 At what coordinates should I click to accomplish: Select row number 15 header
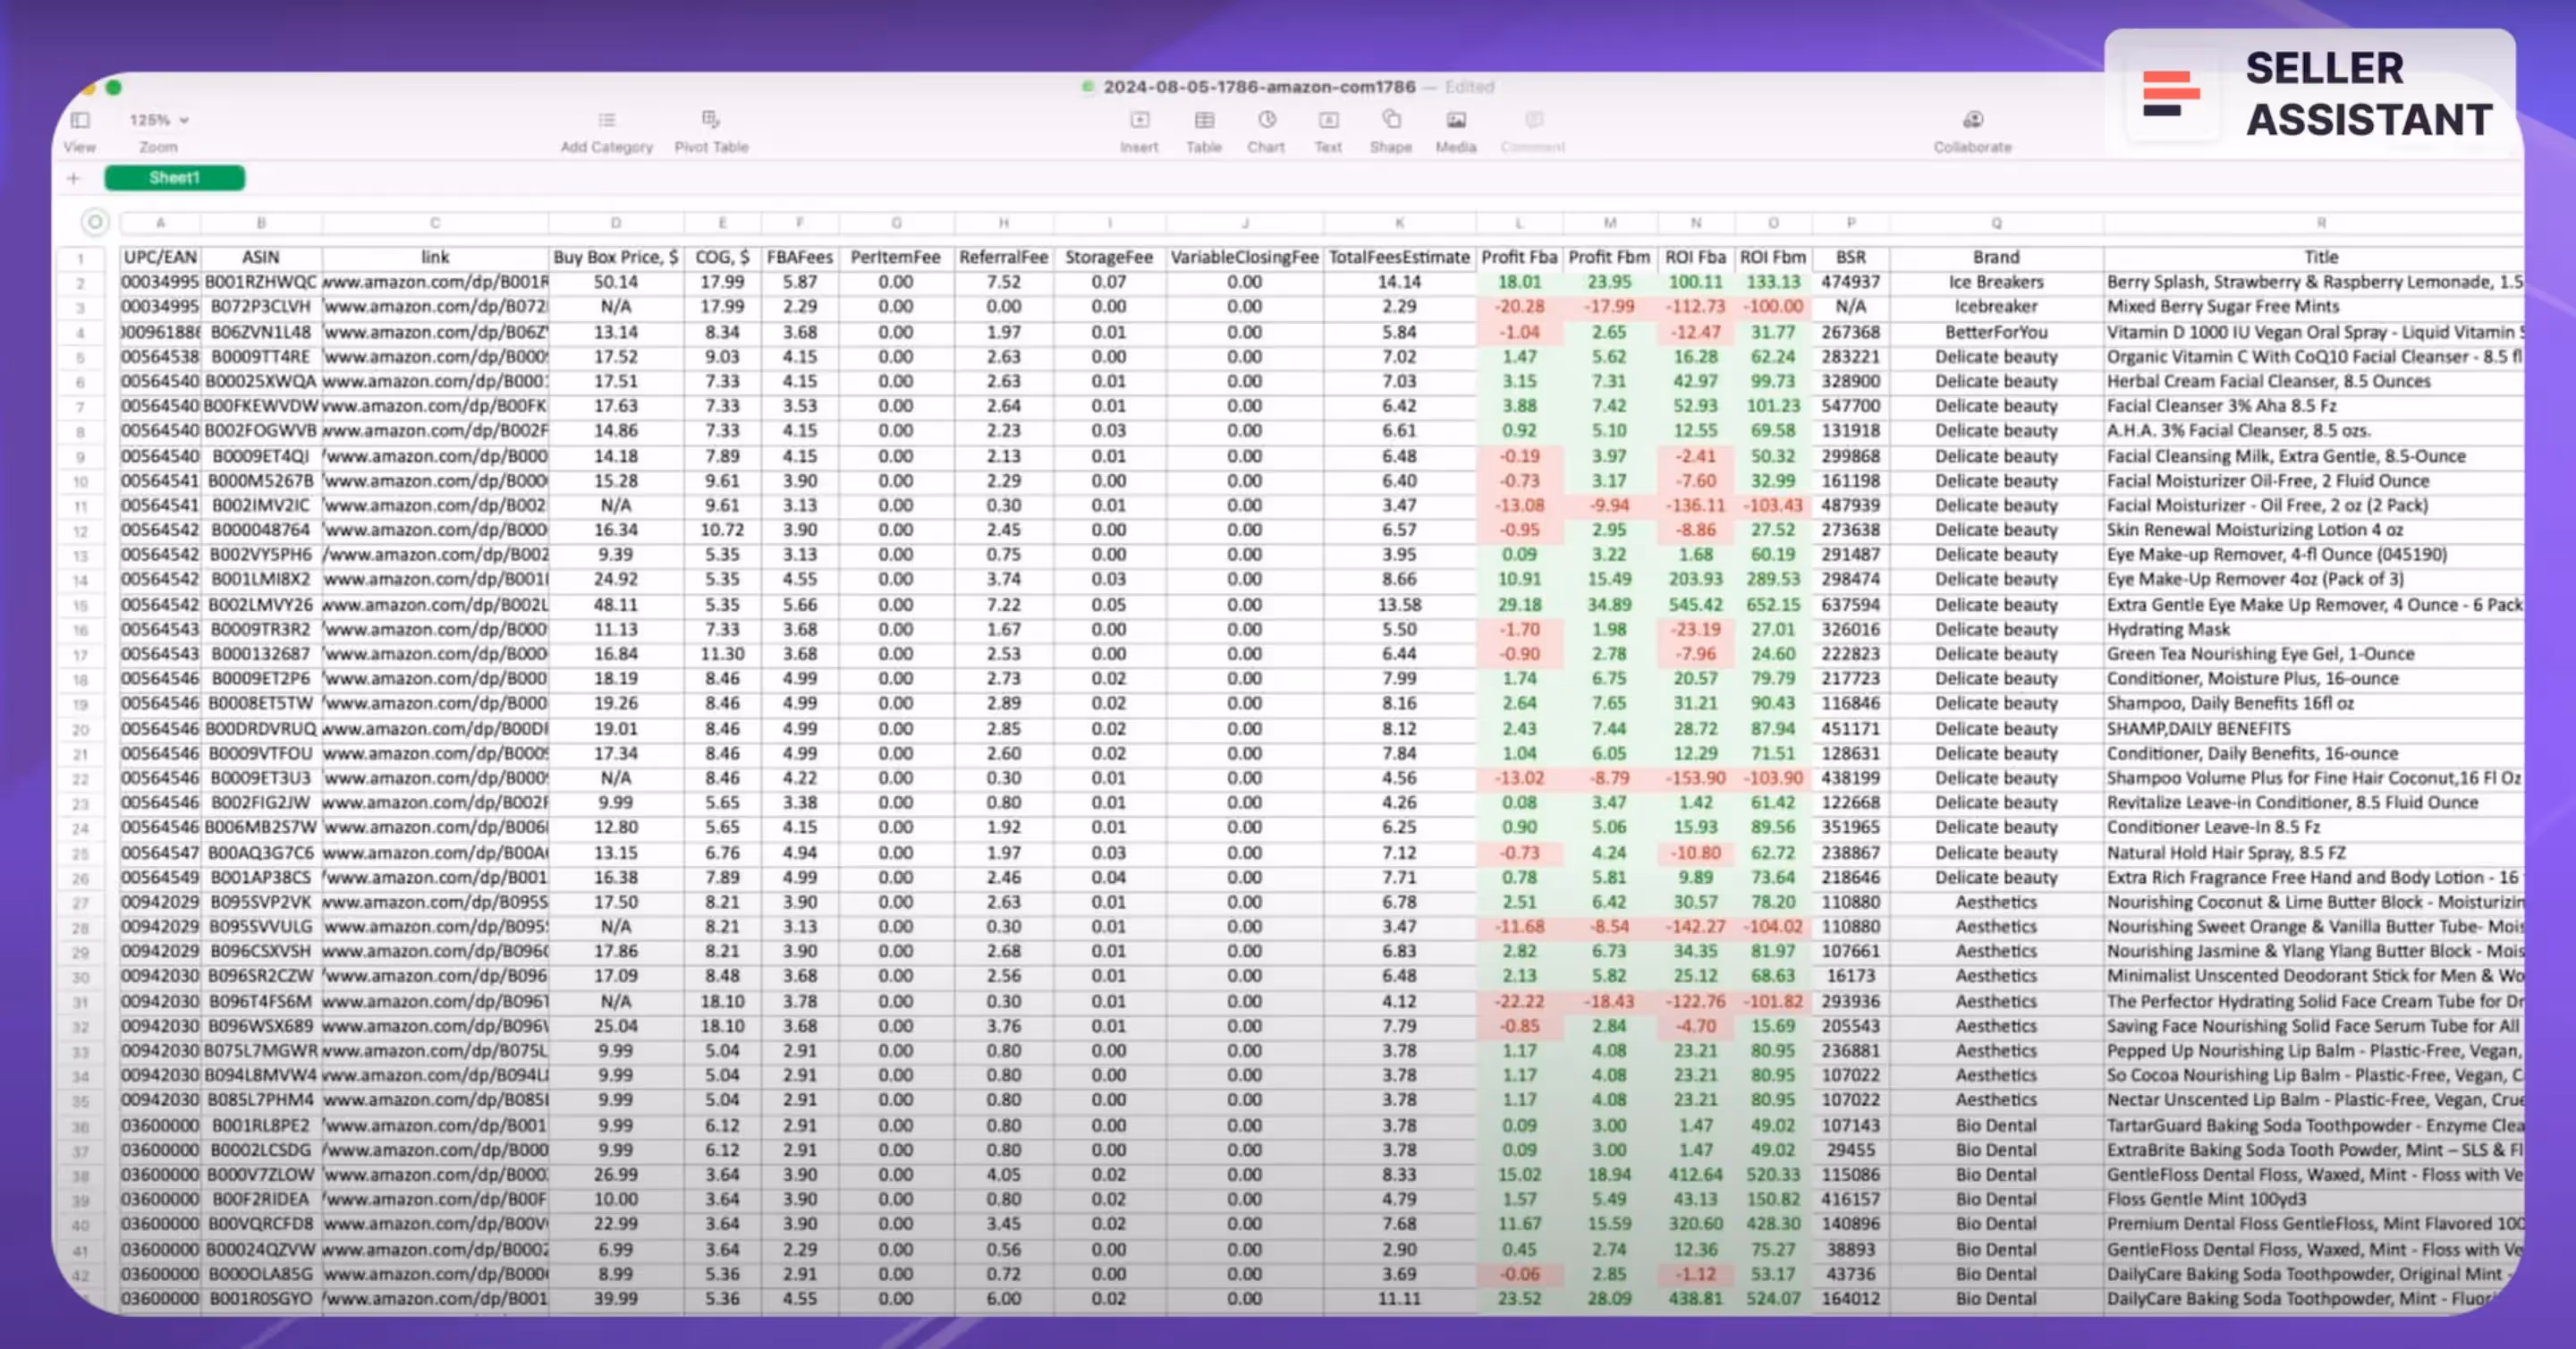click(80, 606)
